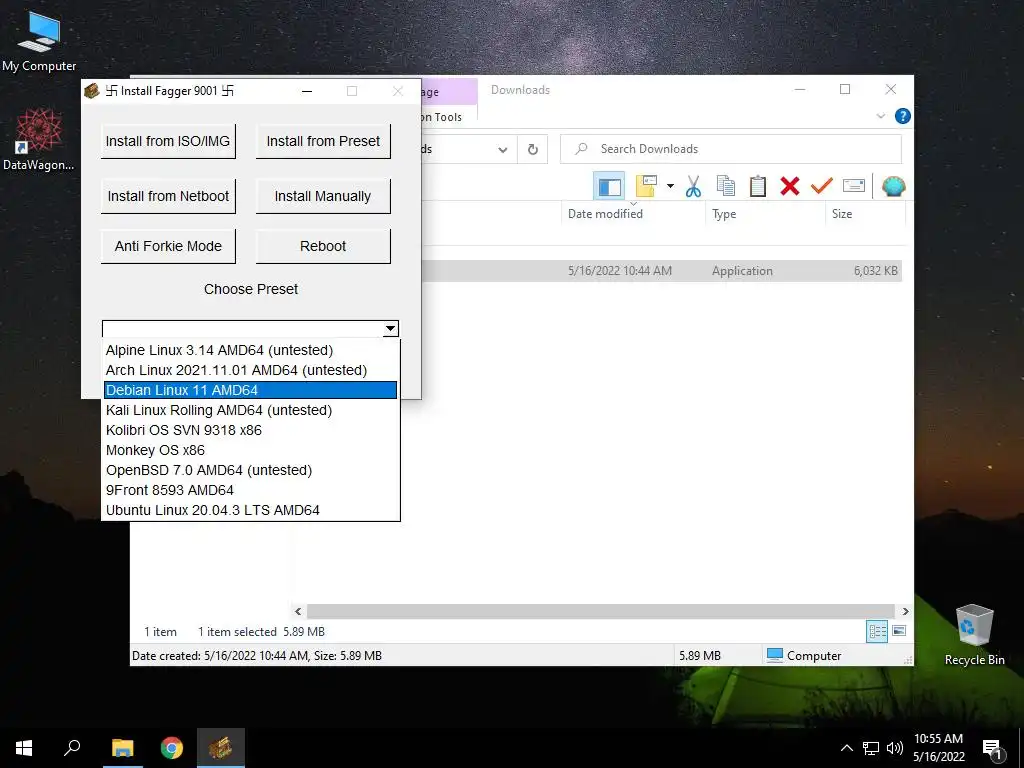Open the volume speaker icon

(895, 748)
